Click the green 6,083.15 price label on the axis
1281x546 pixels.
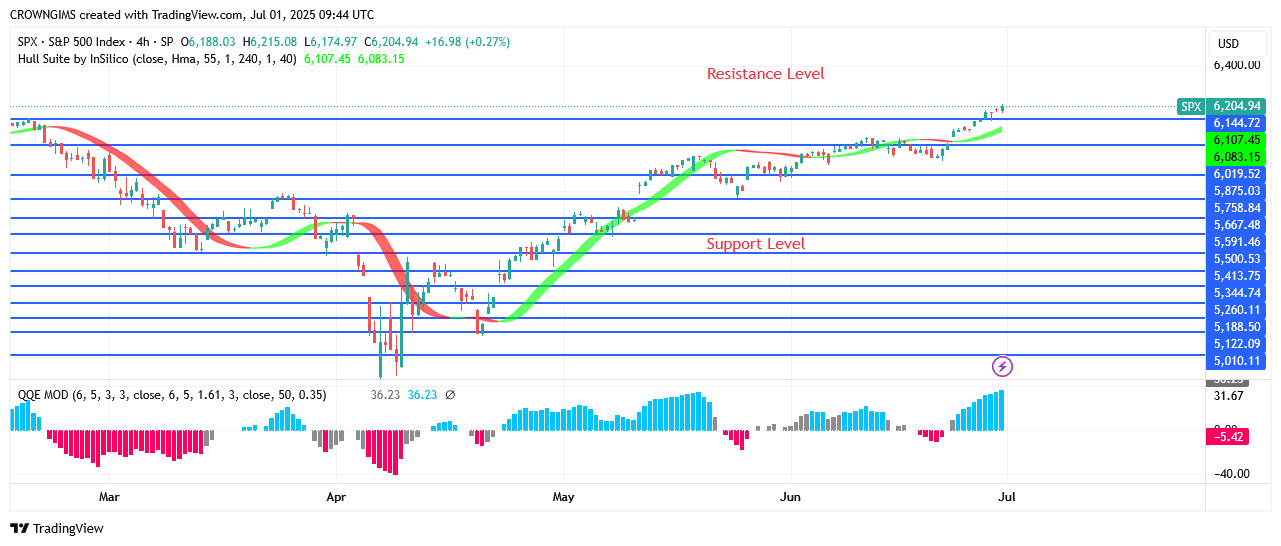pyautogui.click(x=1237, y=157)
